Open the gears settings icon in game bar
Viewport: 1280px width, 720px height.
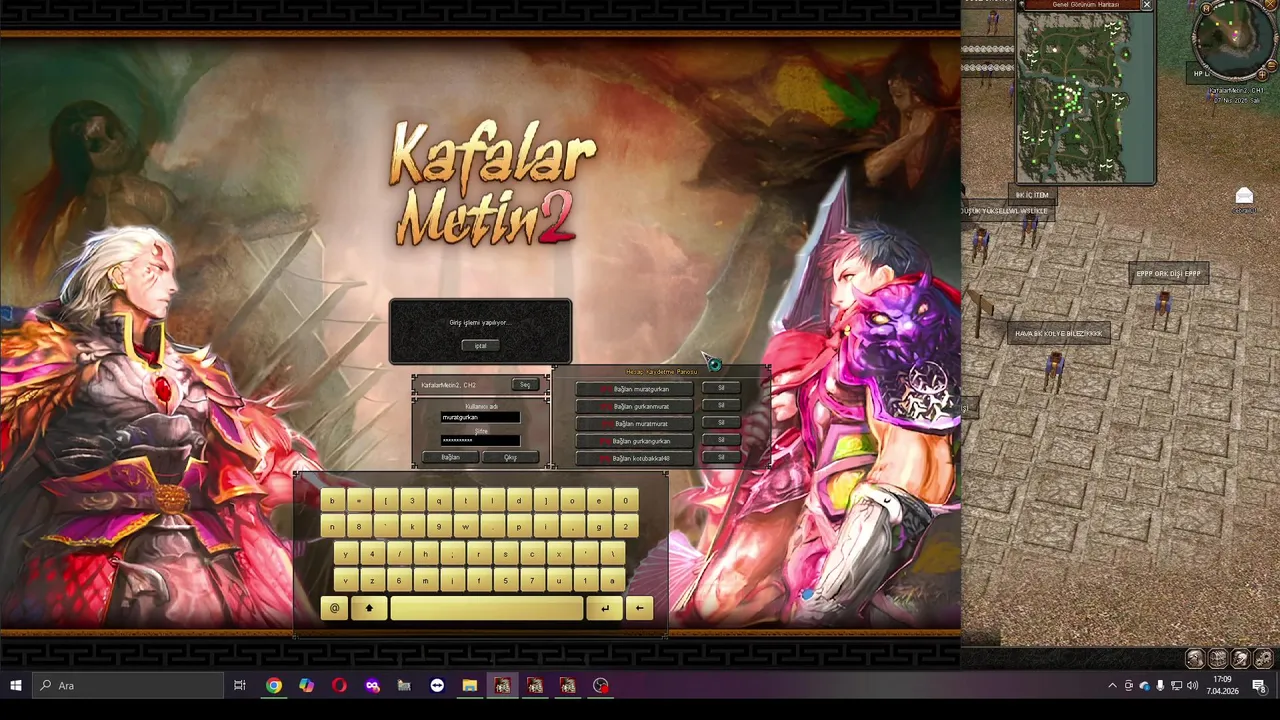(1263, 658)
